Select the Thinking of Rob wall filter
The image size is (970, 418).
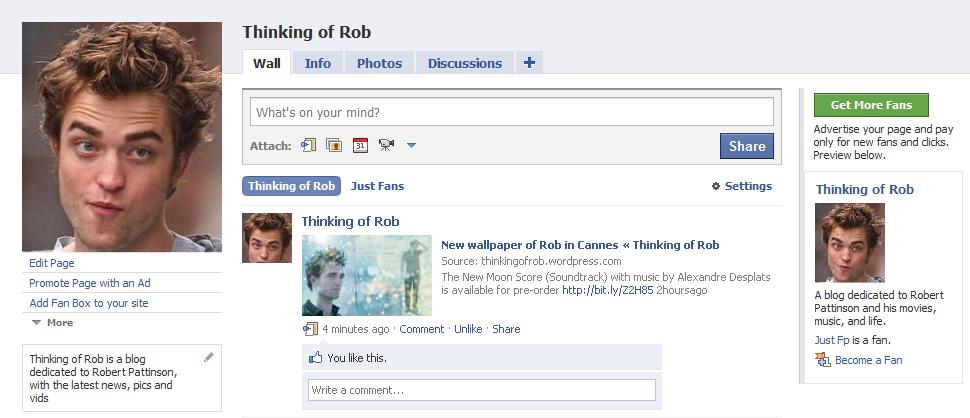click(x=291, y=186)
